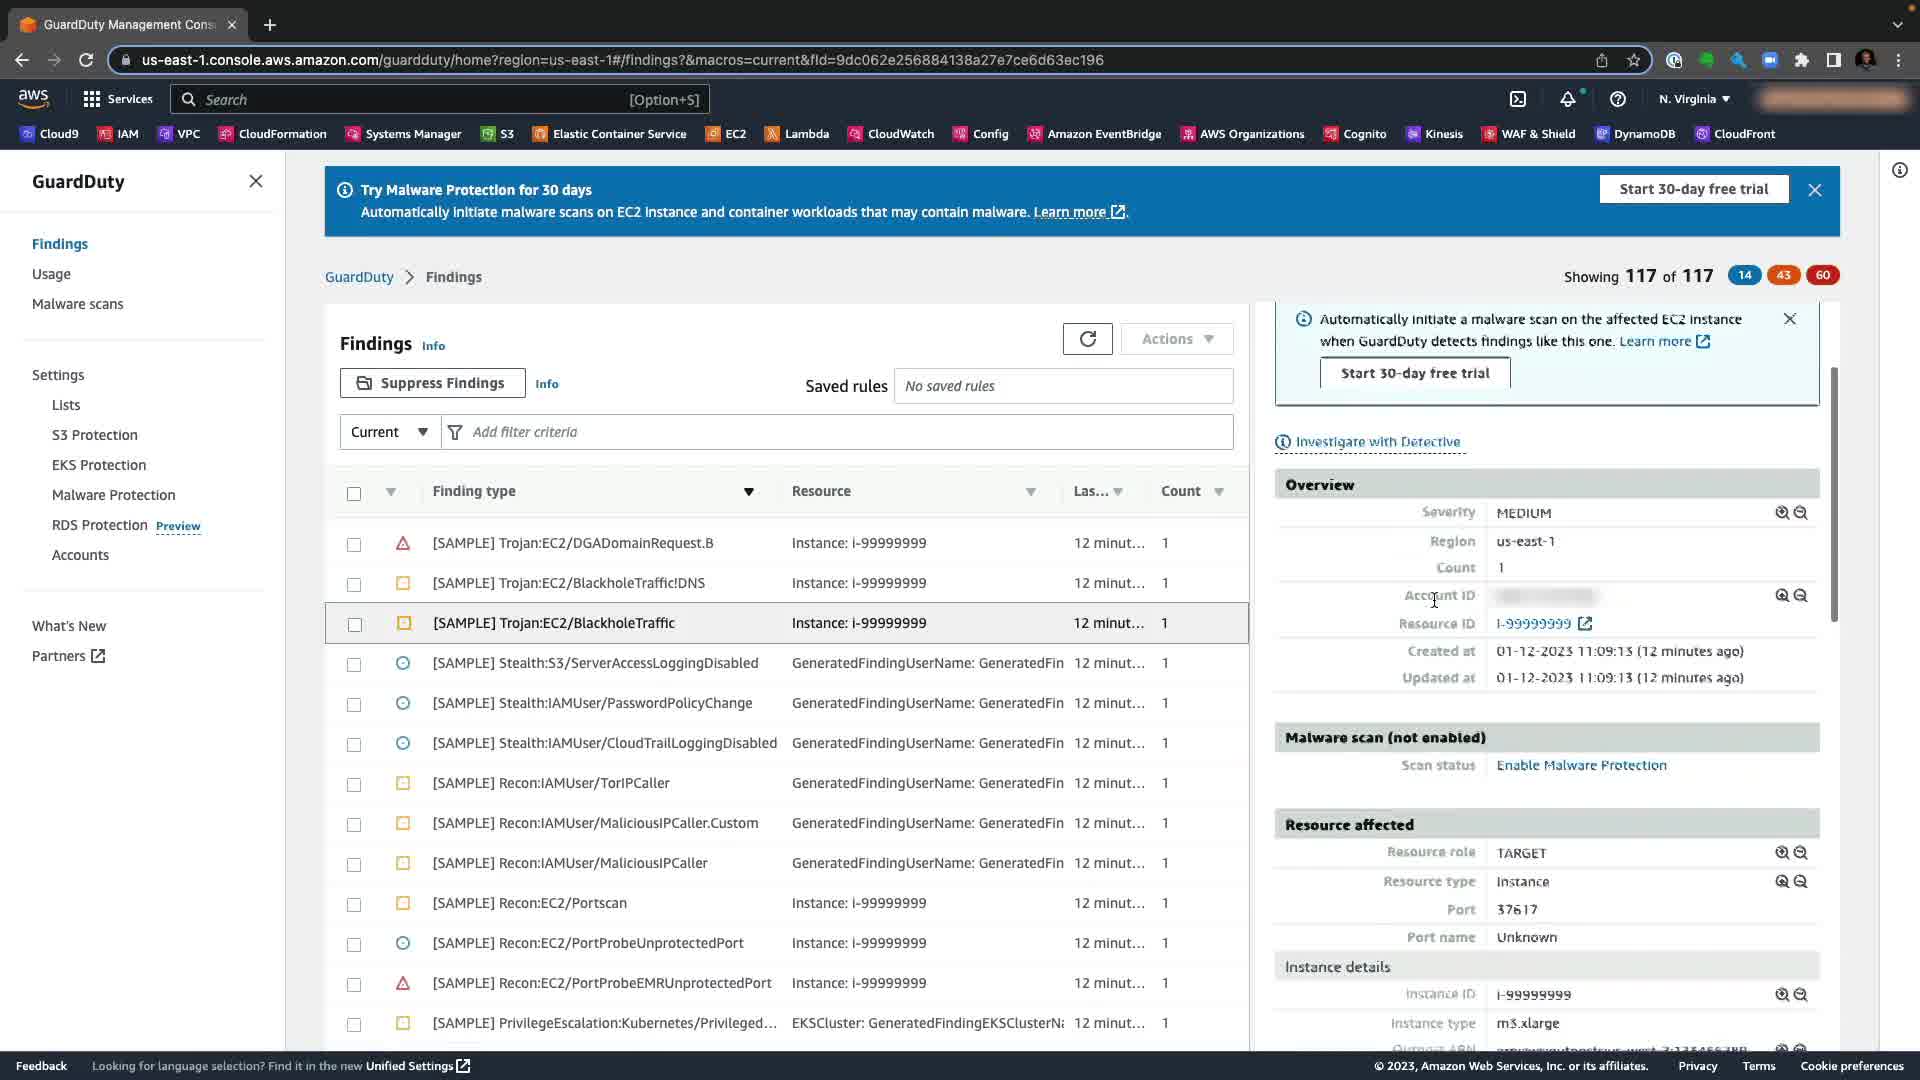This screenshot has height=1080, width=1920.
Task: Close the GuardDuty navigation sidebar
Action: [x=256, y=181]
